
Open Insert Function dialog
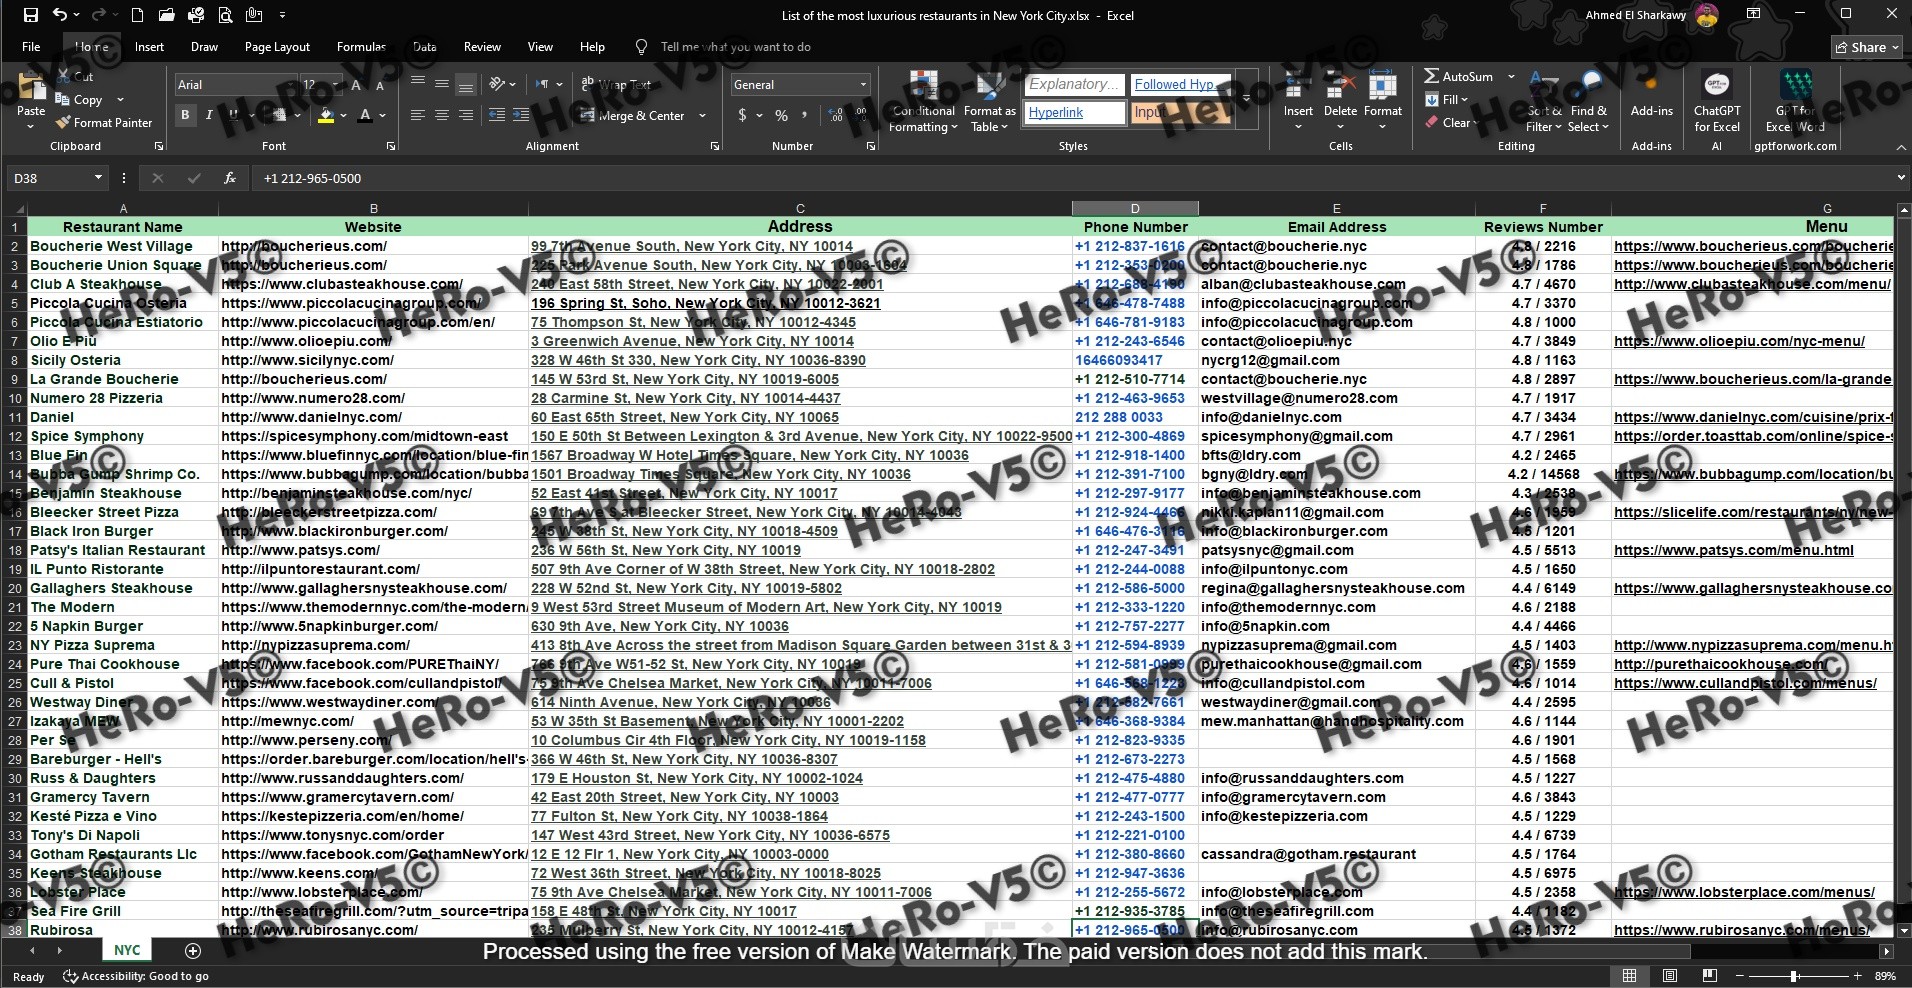click(x=230, y=178)
